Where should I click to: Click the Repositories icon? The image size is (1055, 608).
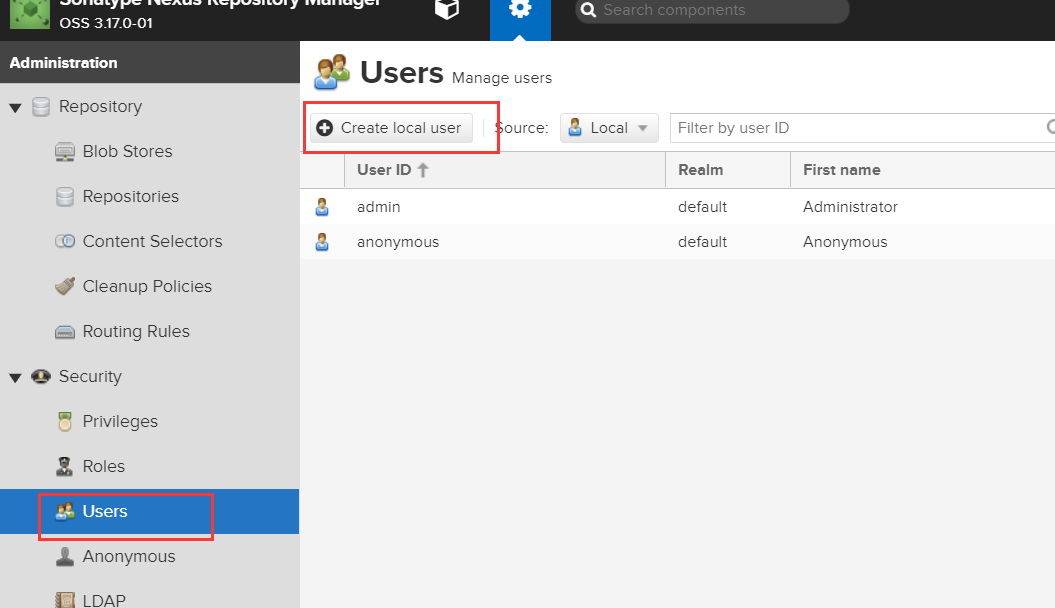pyautogui.click(x=65, y=197)
